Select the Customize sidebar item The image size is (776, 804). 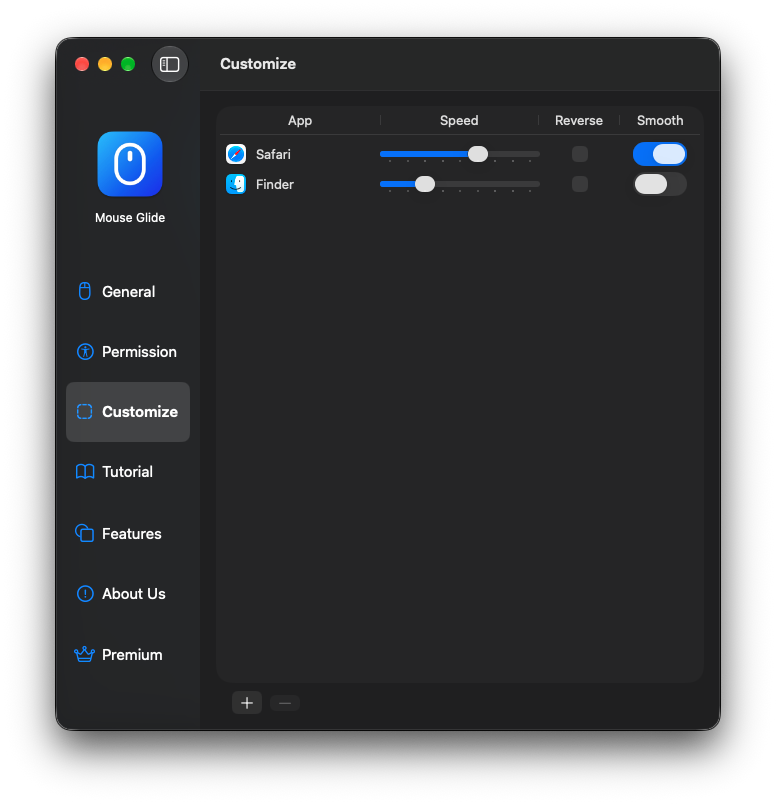point(128,412)
